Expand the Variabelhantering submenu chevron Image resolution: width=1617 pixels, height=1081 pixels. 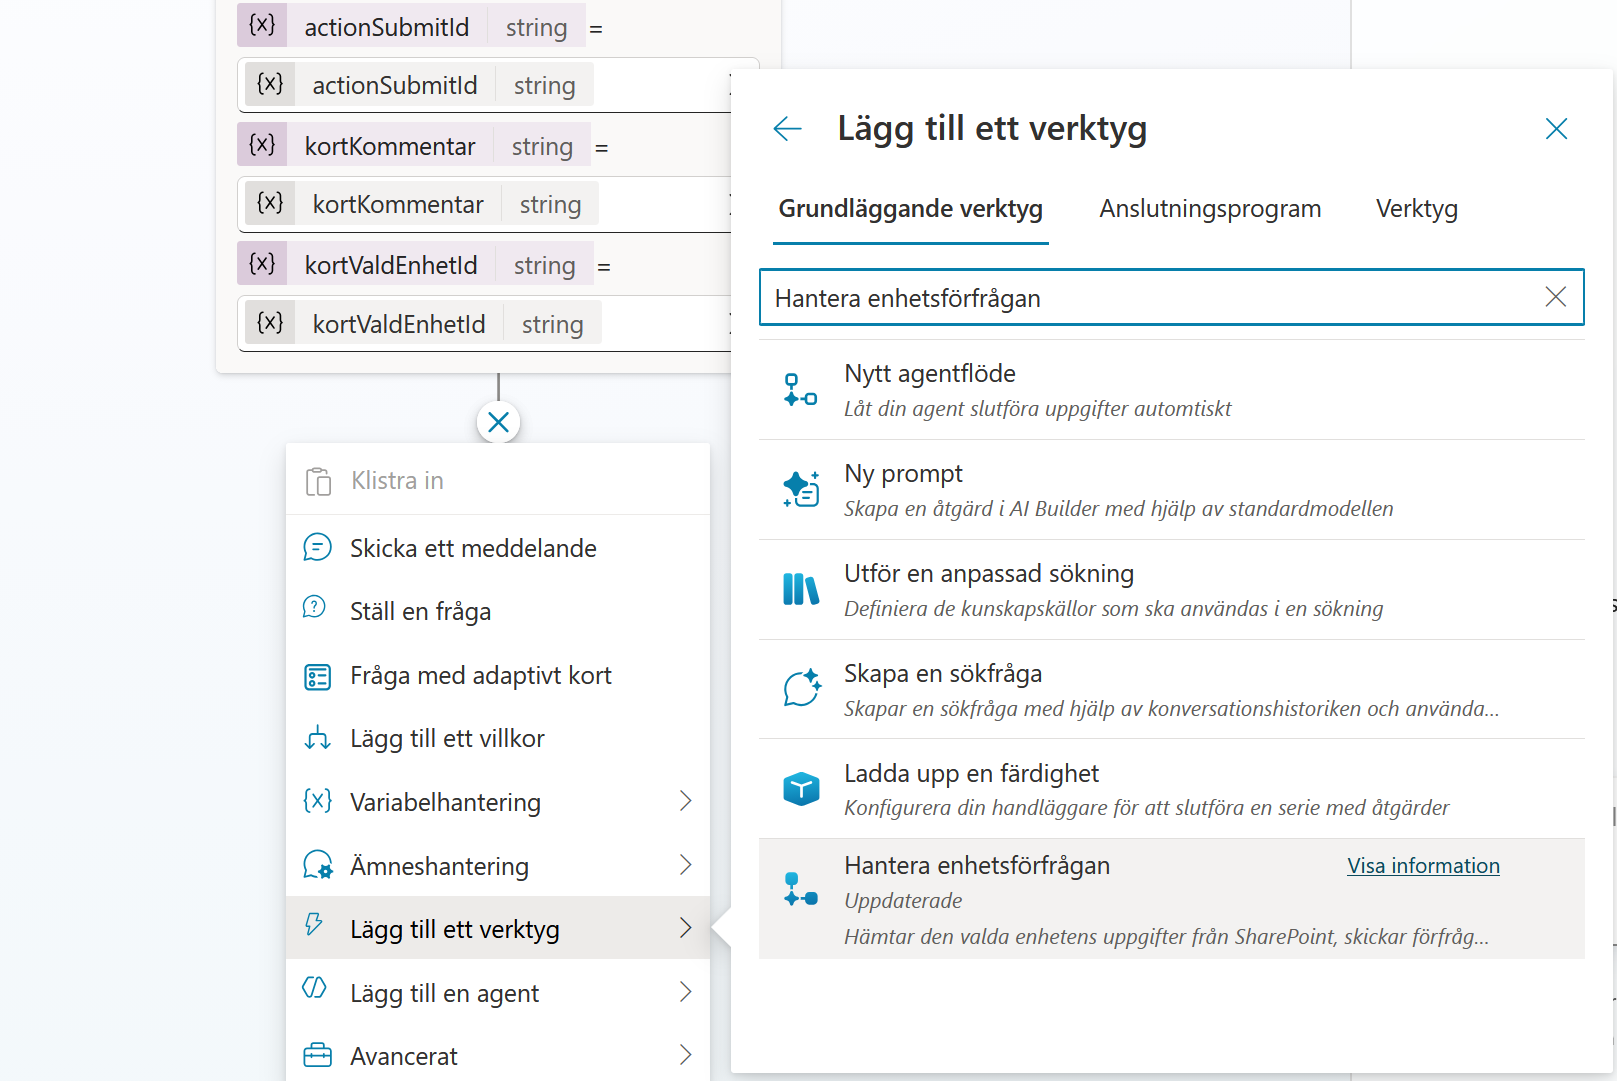point(685,801)
